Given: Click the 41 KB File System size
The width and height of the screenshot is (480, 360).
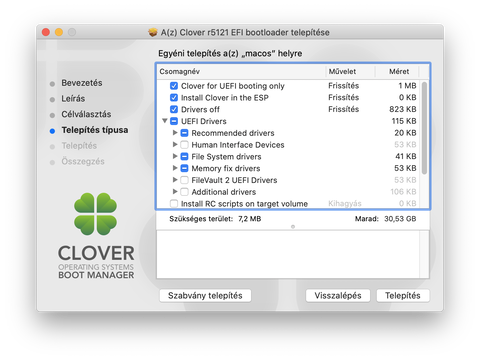Looking at the screenshot, I should coord(406,156).
